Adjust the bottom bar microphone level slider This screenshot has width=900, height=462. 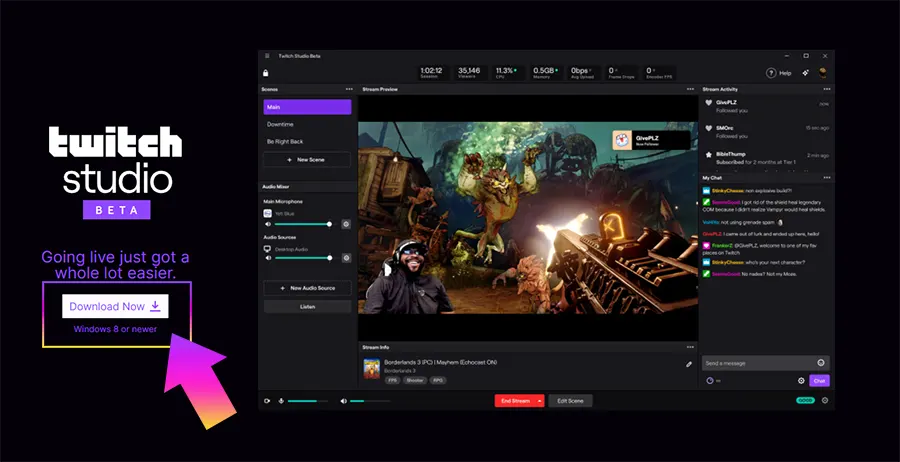[x=308, y=401]
